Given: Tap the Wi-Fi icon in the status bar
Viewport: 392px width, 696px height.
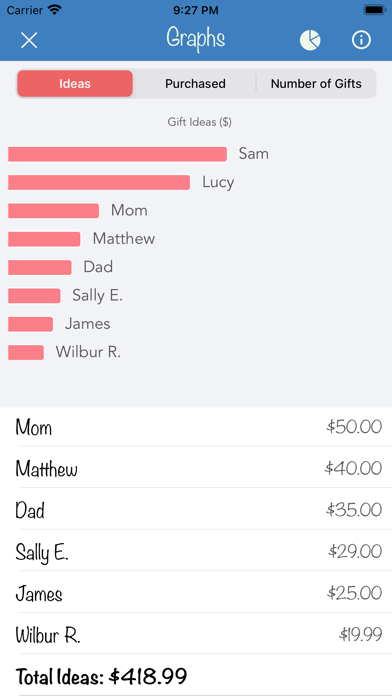Looking at the screenshot, I should pos(55,10).
